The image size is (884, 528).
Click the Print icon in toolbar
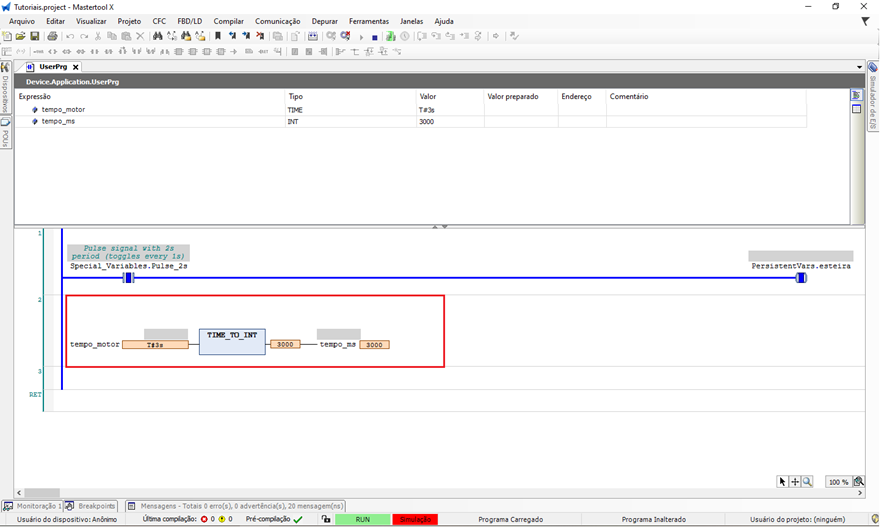point(52,36)
